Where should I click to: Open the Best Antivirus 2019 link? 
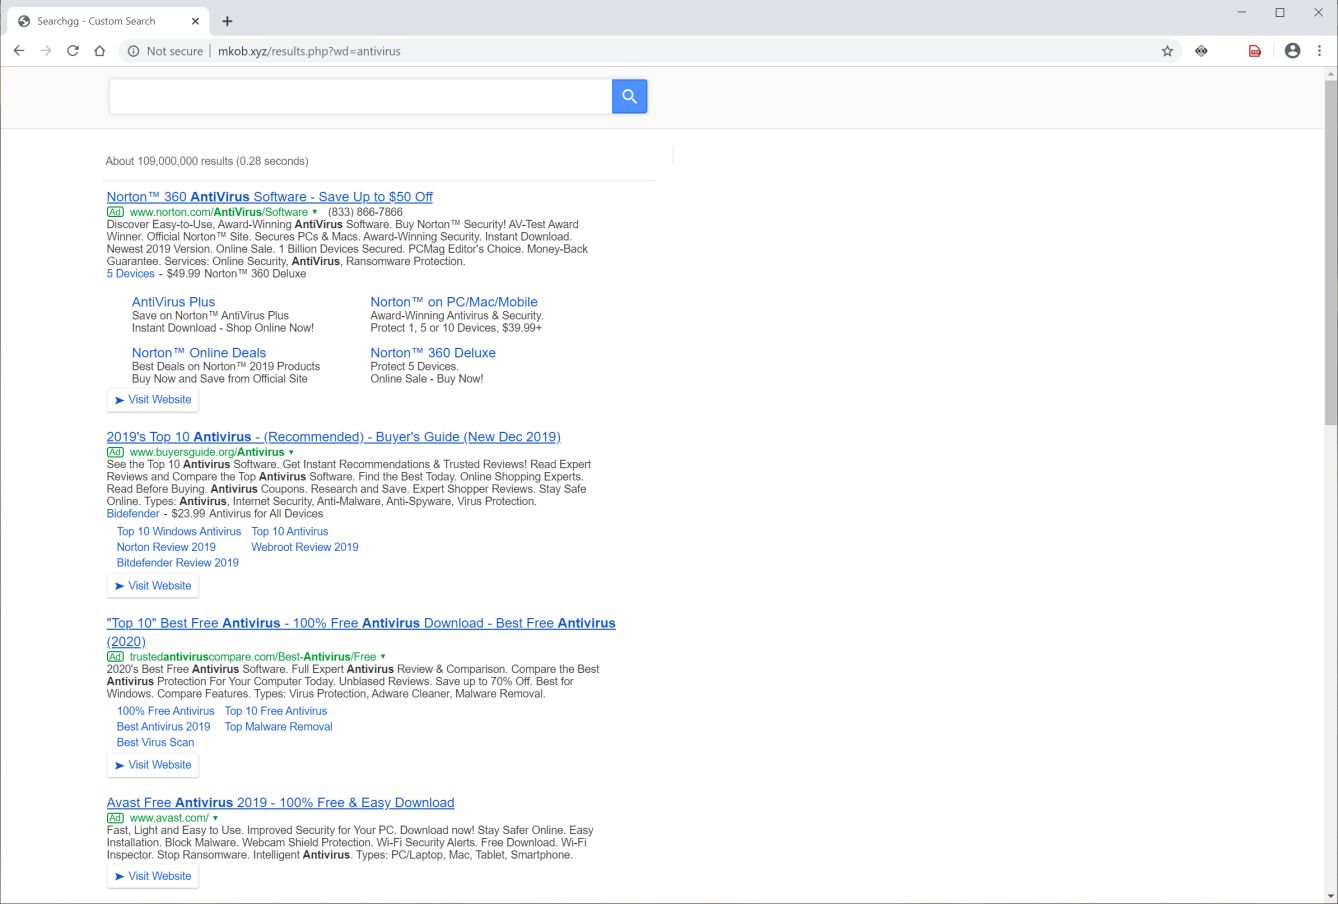pyautogui.click(x=164, y=727)
